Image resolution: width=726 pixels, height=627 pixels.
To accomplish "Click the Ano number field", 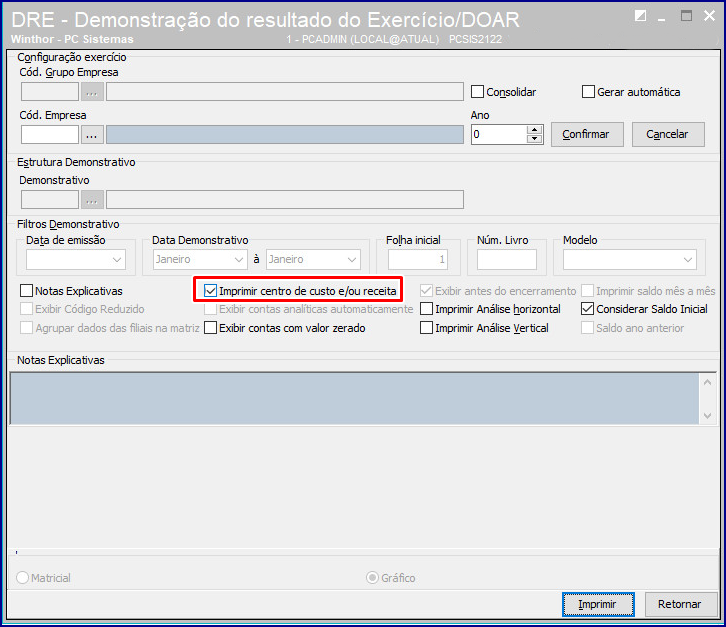I will (499, 135).
